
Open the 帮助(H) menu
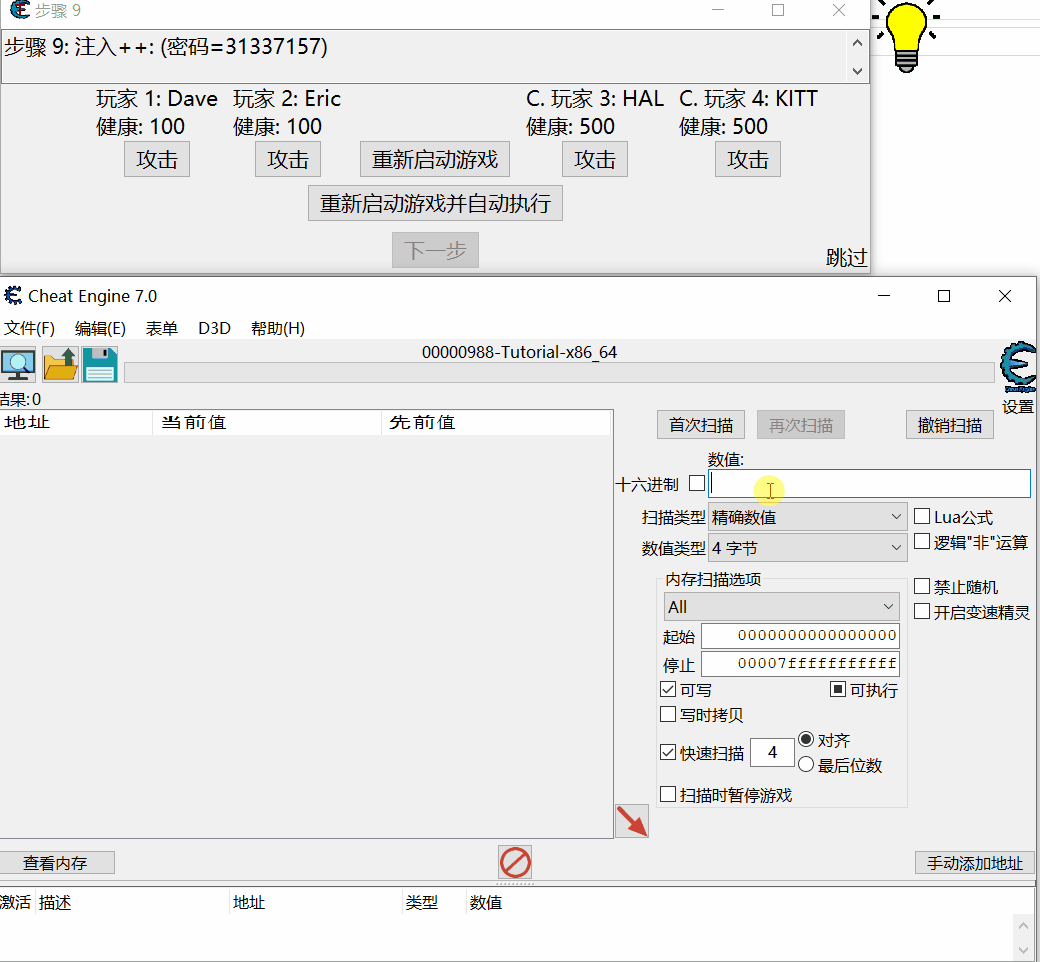pos(277,328)
